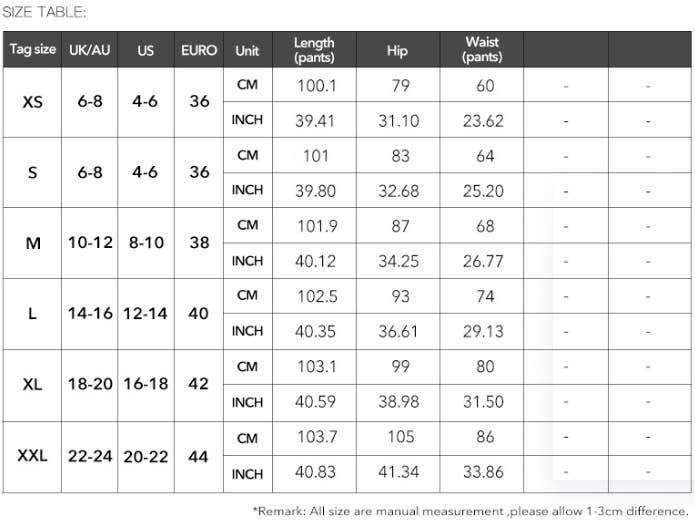
Task: Click the 29.13 waist inch value
Action: (485, 331)
